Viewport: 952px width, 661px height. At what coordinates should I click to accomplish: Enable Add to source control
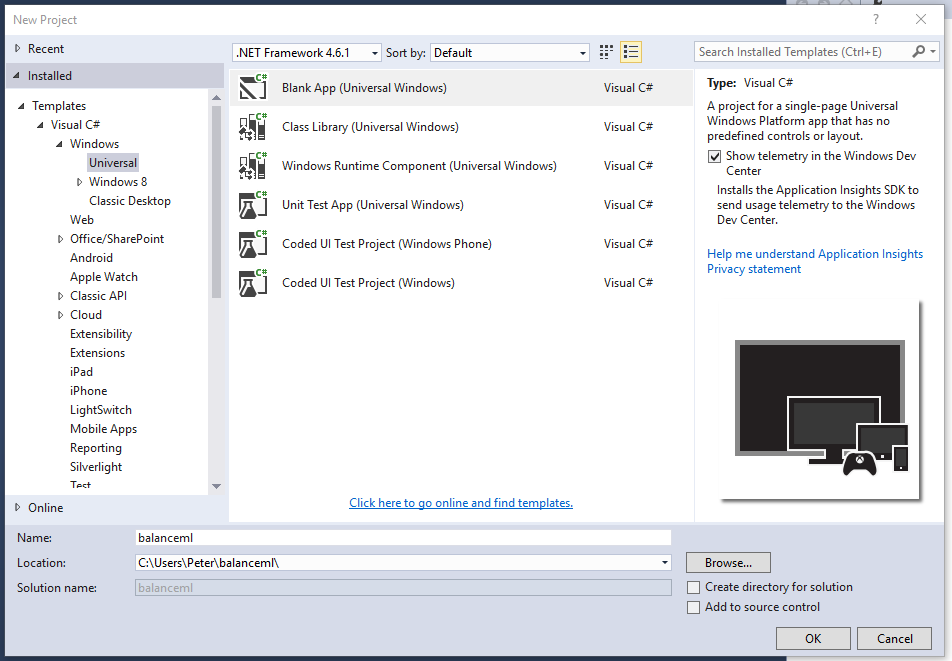(x=693, y=608)
